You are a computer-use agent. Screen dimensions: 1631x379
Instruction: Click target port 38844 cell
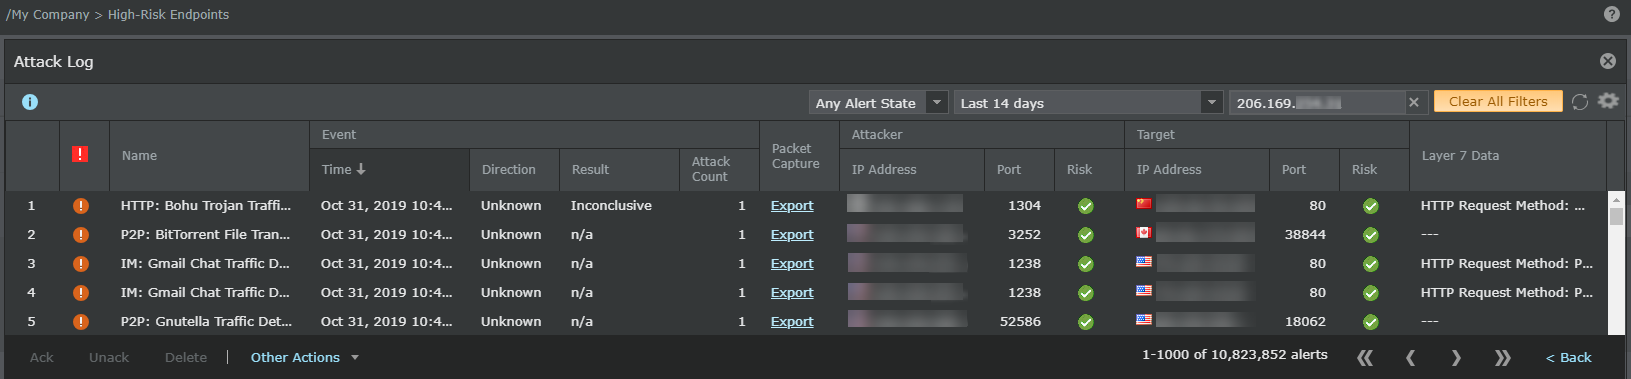1305,234
